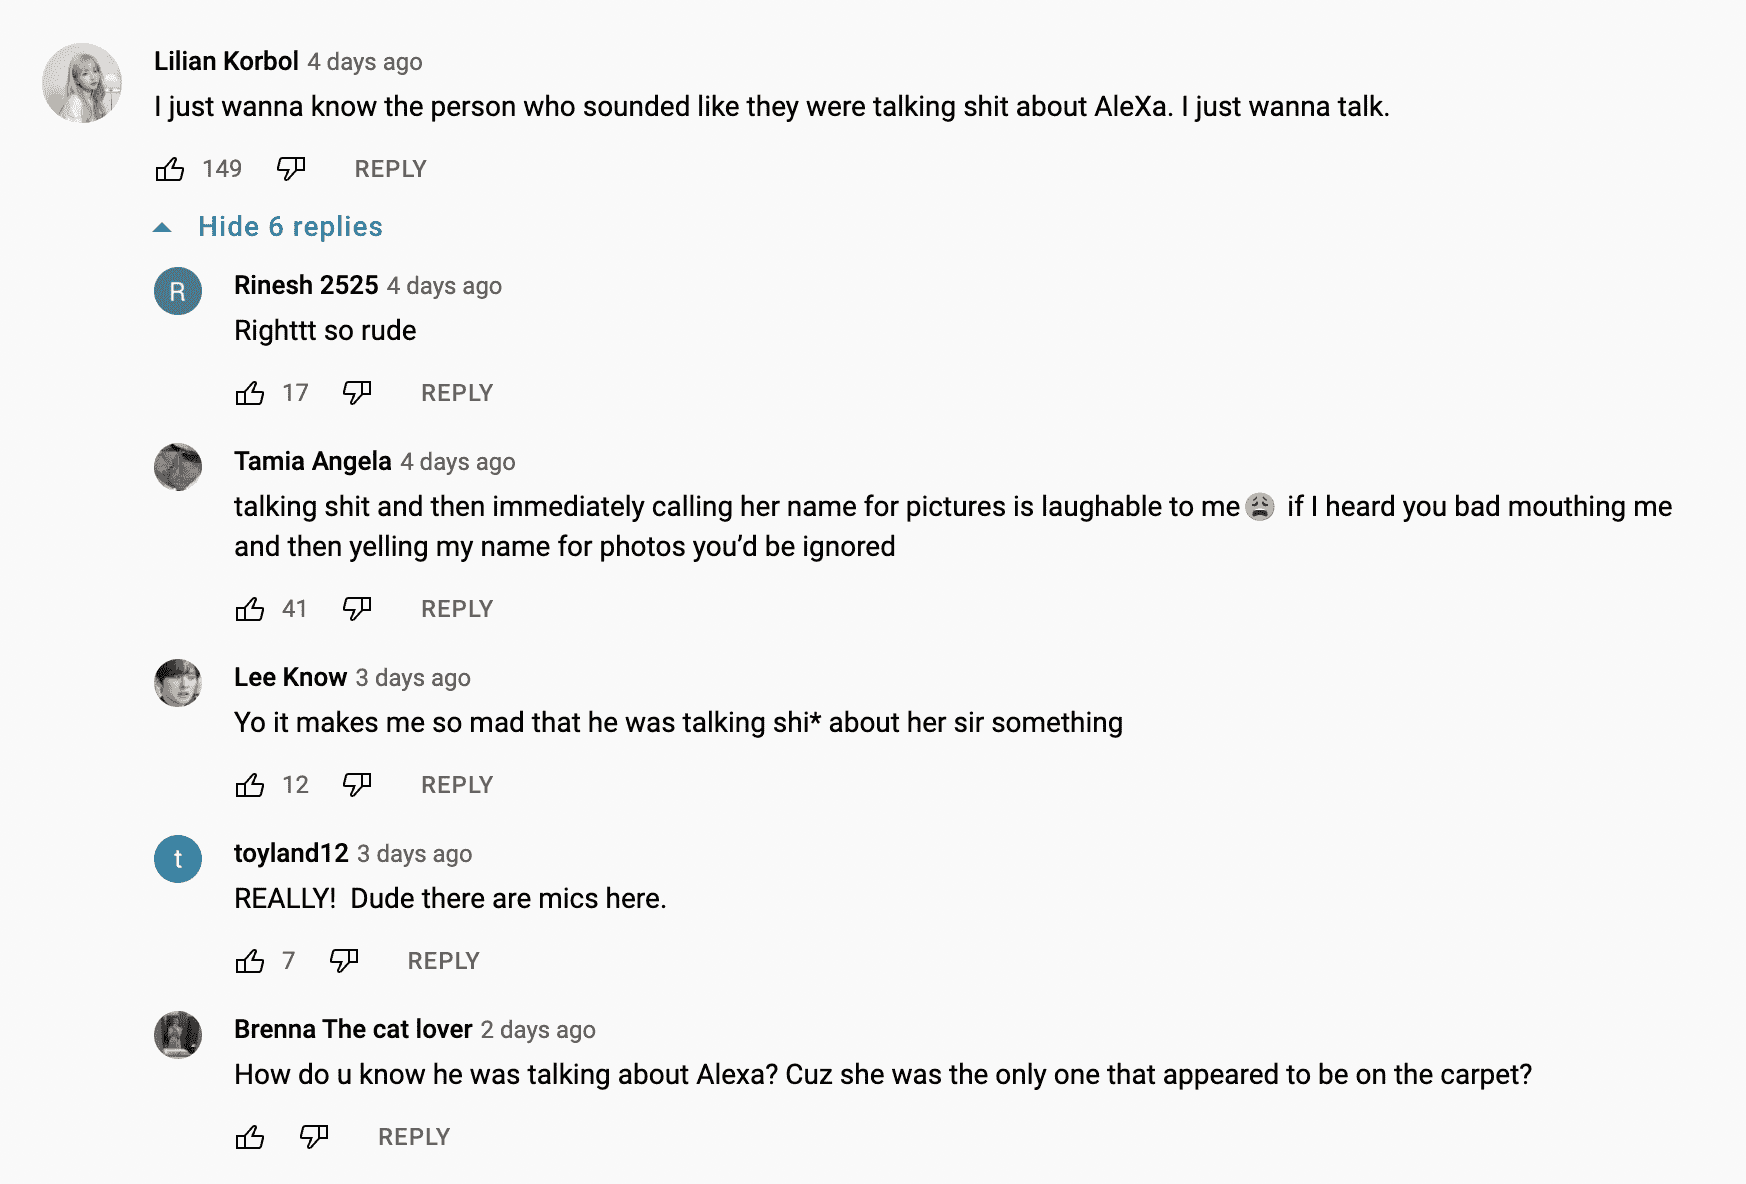Dislike Brenna The cat lover's reply
Image resolution: width=1746 pixels, height=1184 pixels.
[x=314, y=1137]
